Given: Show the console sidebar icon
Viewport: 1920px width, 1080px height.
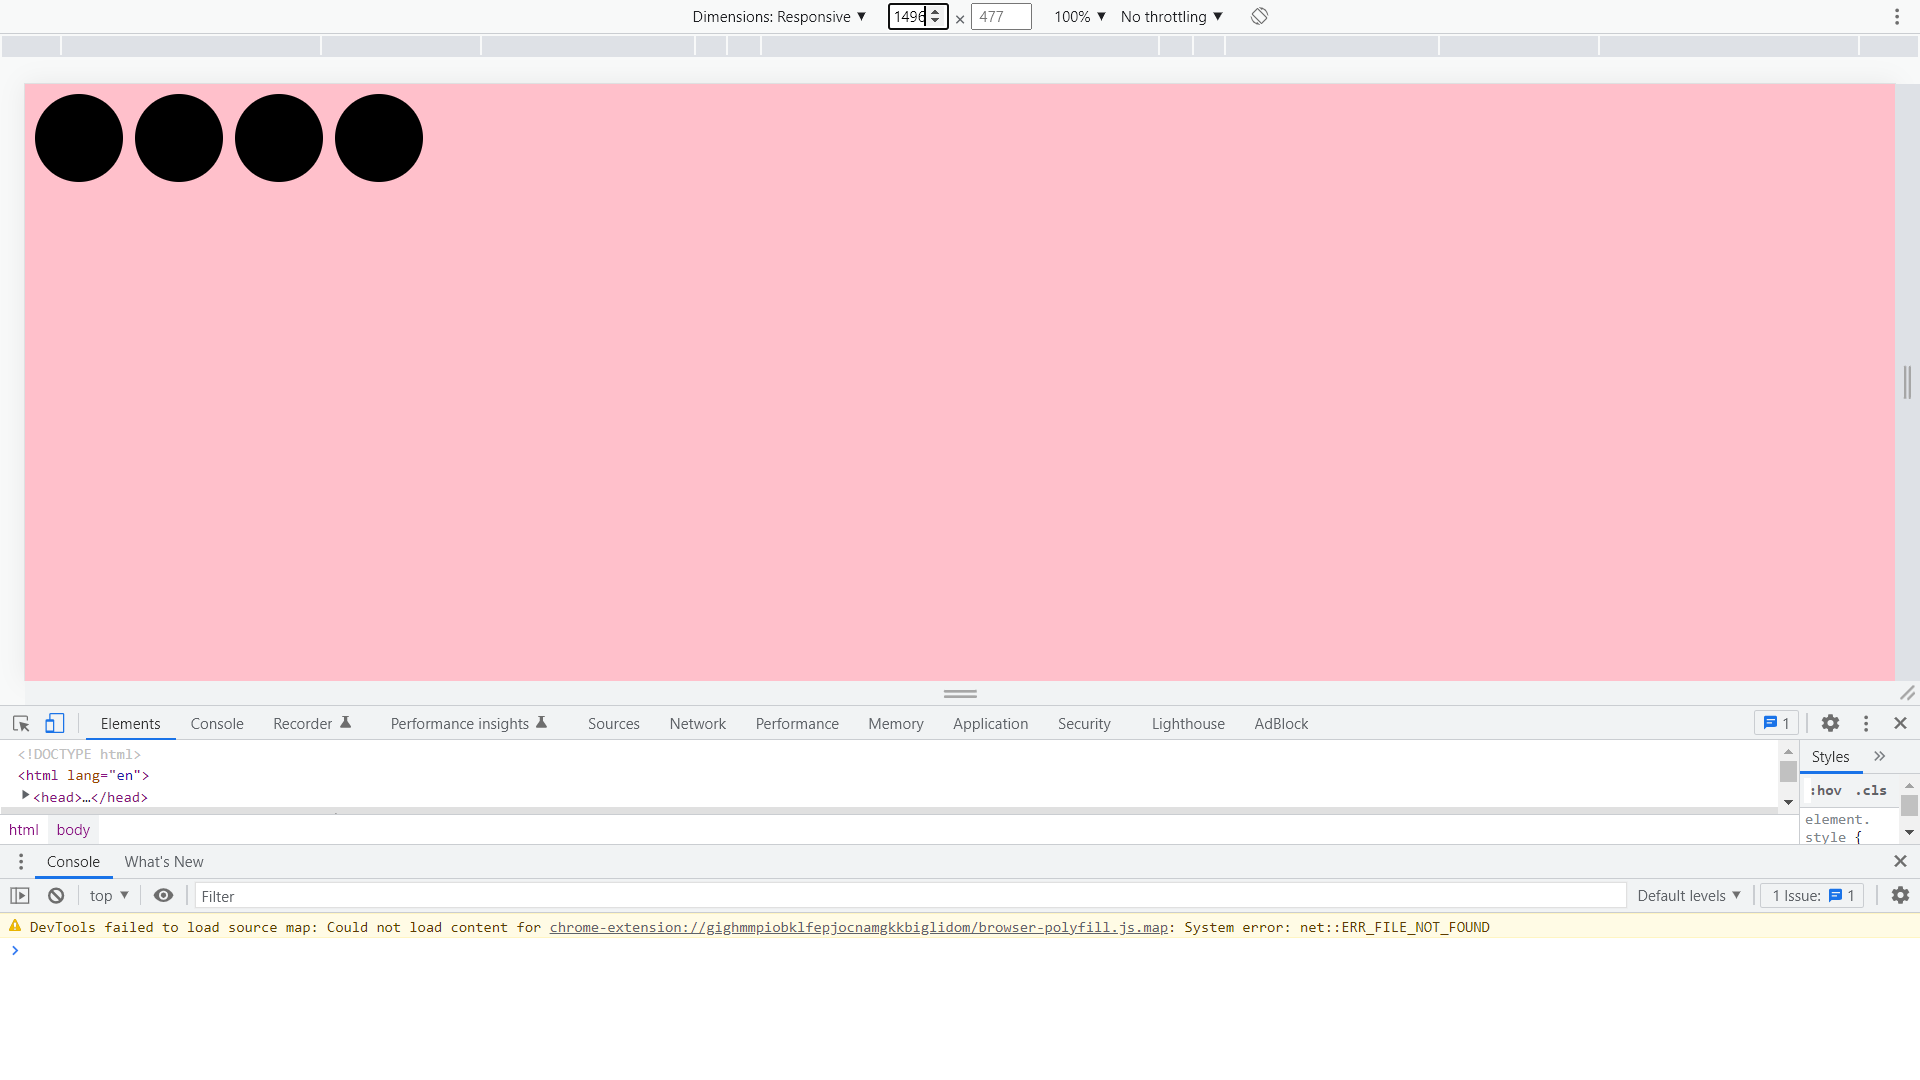Looking at the screenshot, I should pyautogui.click(x=20, y=896).
